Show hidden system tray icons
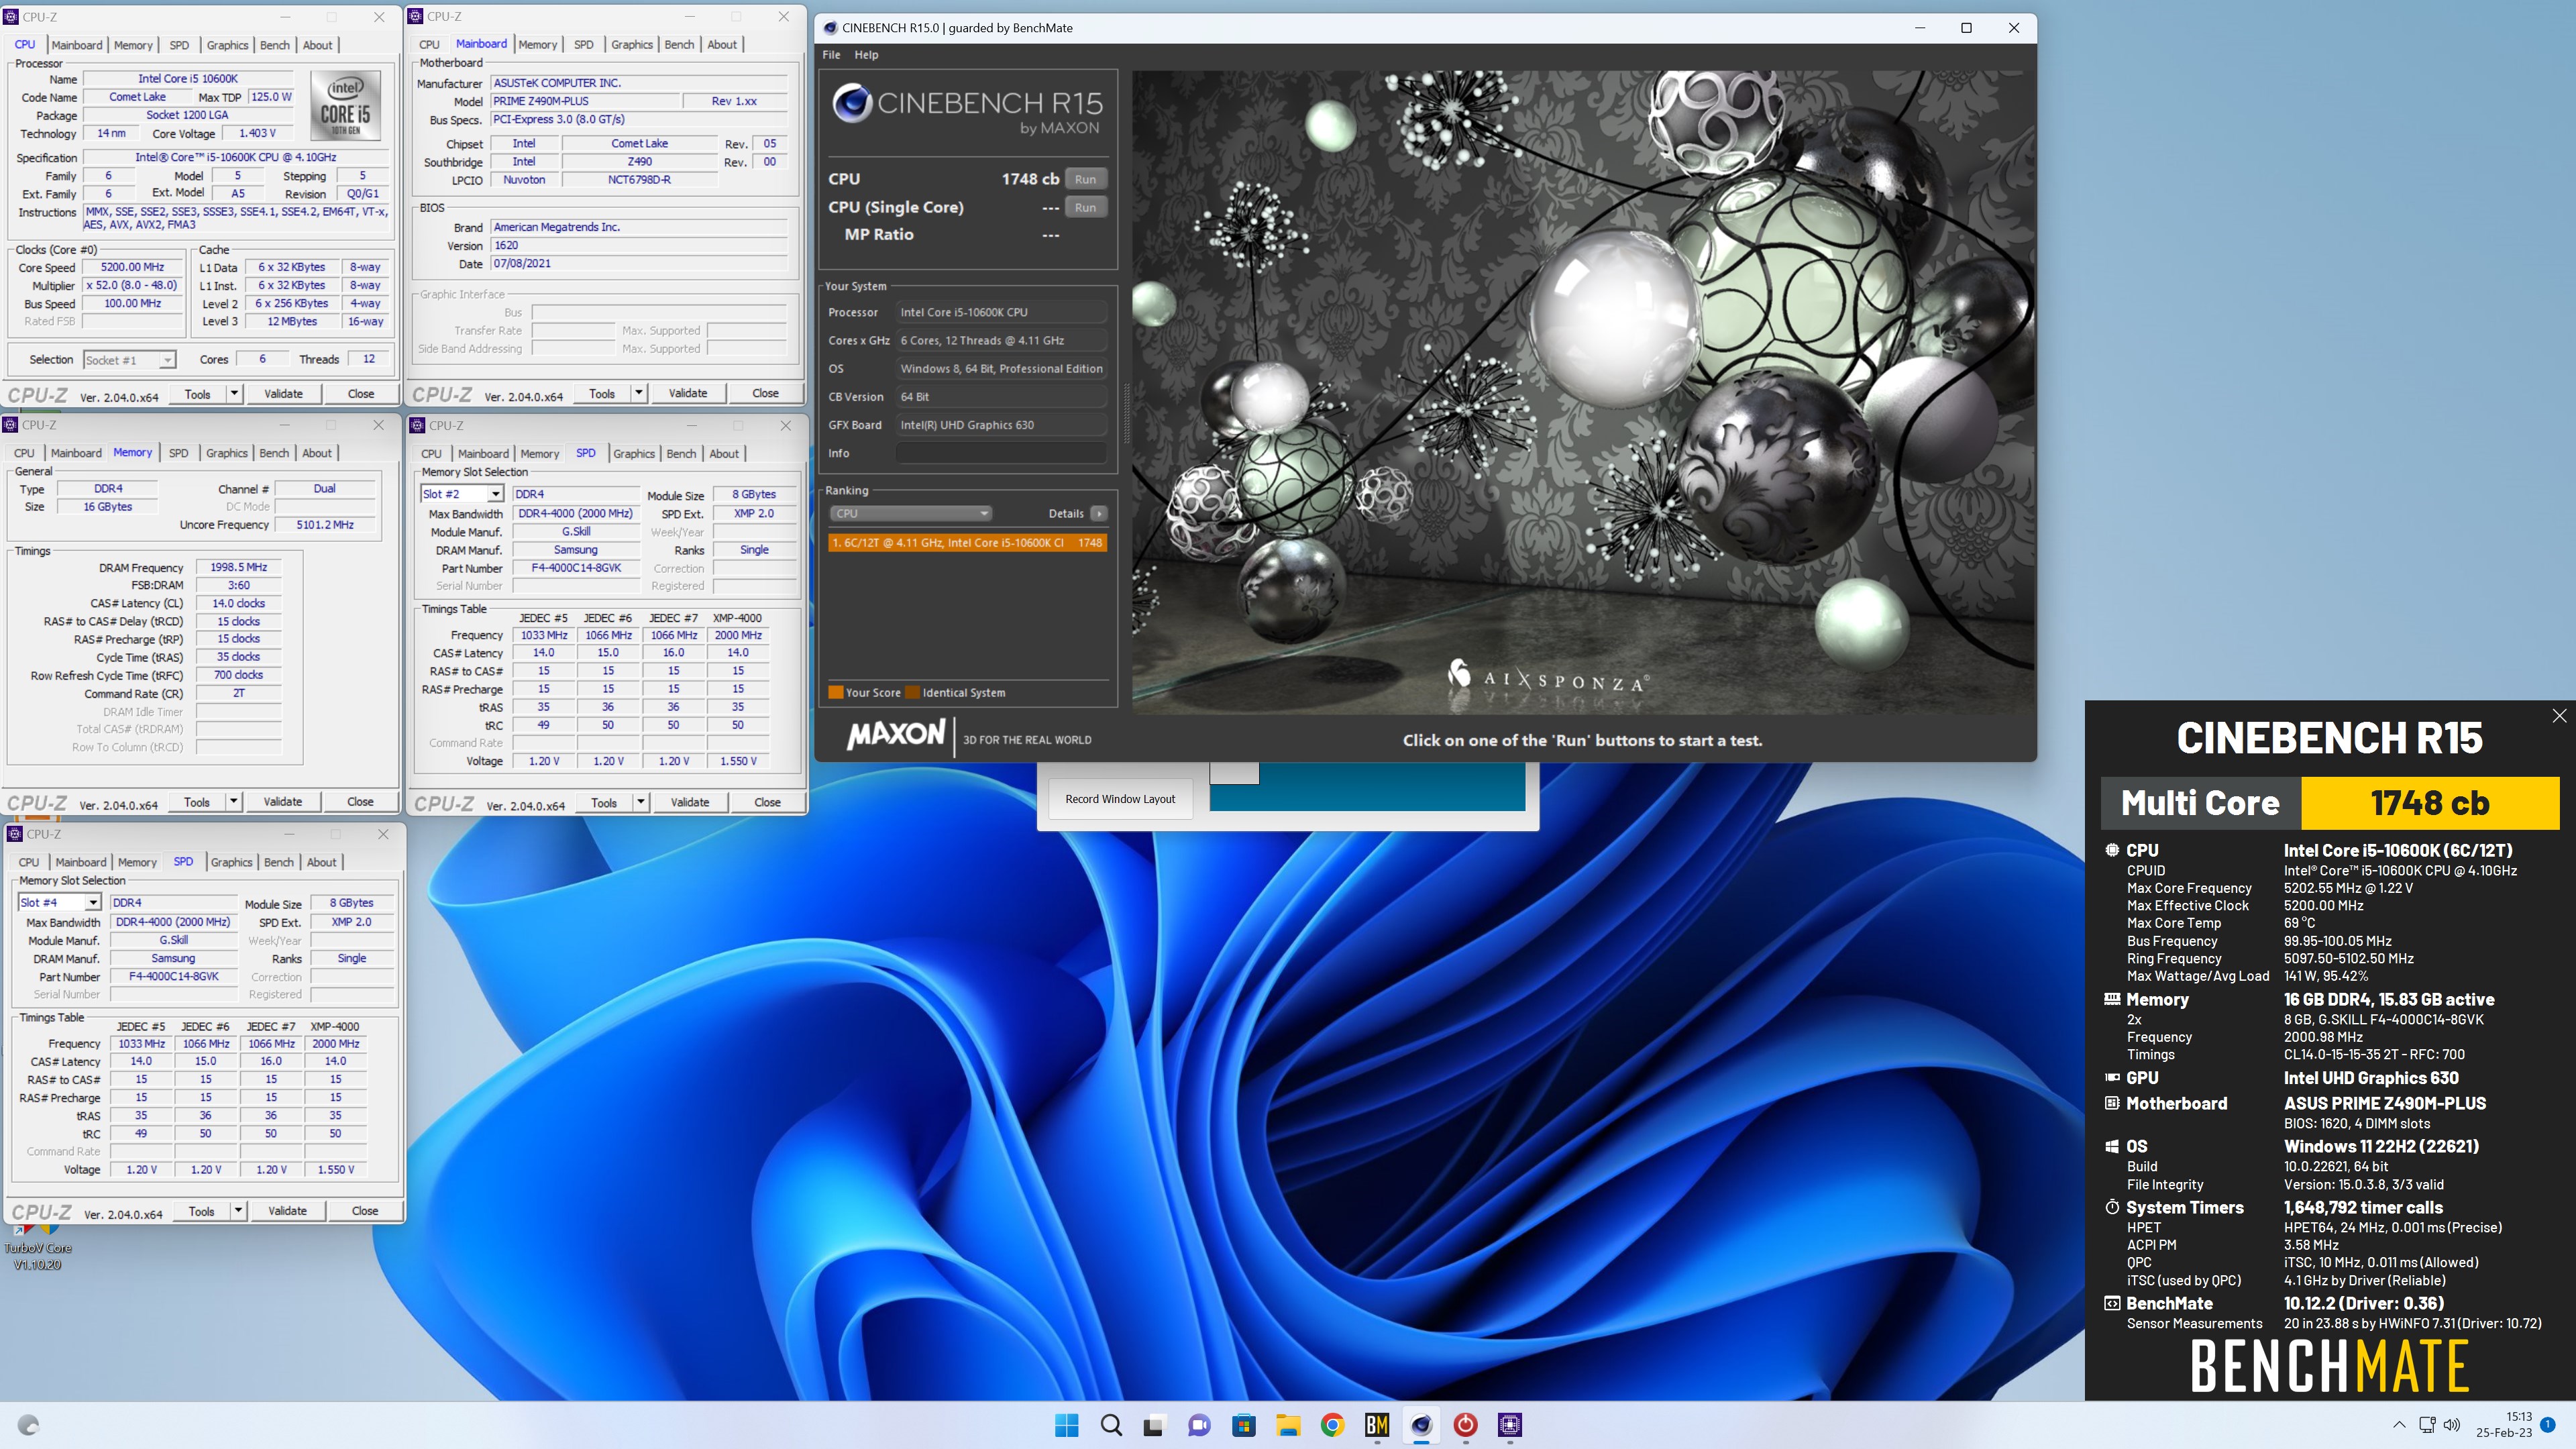Screen dimensions: 2576x1449 tap(2399, 1424)
